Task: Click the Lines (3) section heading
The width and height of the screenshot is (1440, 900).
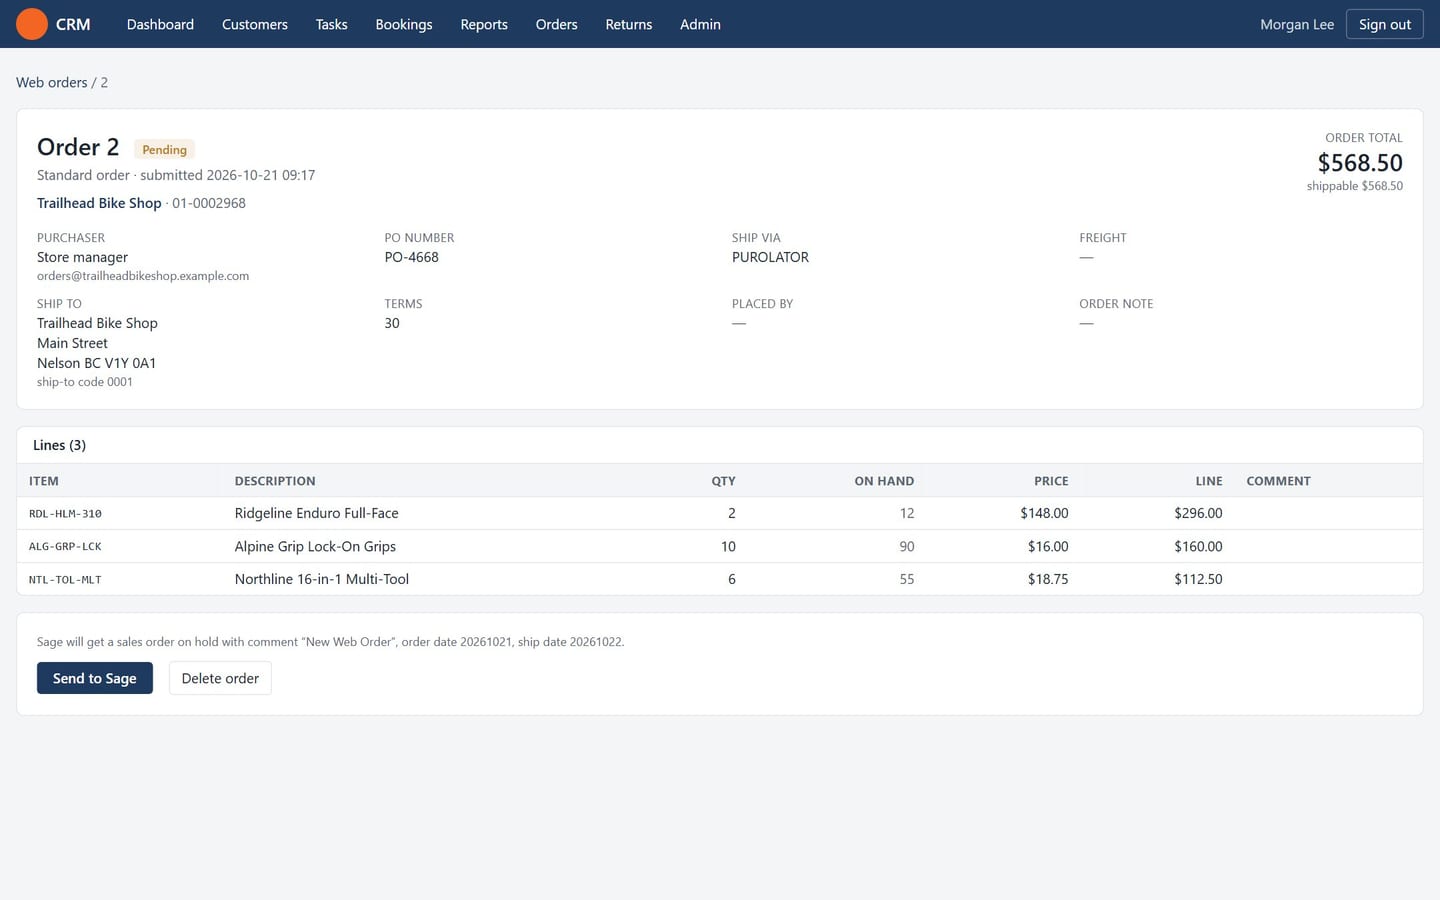Action: pyautogui.click(x=59, y=445)
